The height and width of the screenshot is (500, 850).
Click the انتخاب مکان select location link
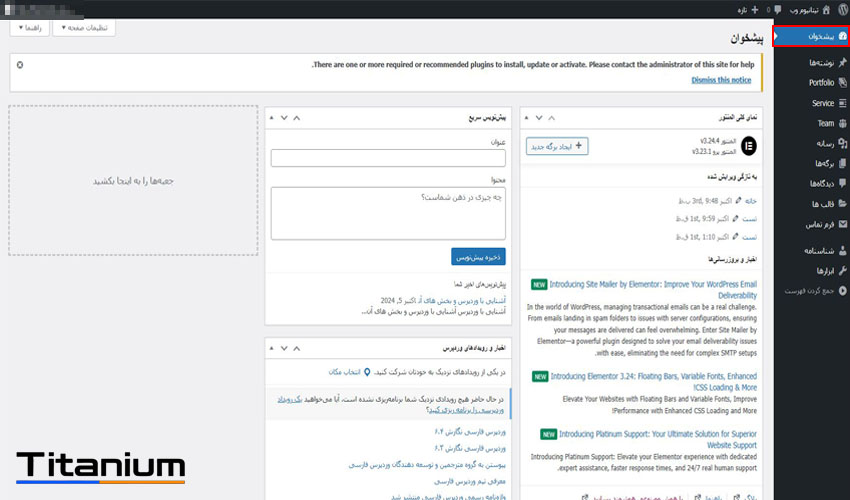[344, 372]
